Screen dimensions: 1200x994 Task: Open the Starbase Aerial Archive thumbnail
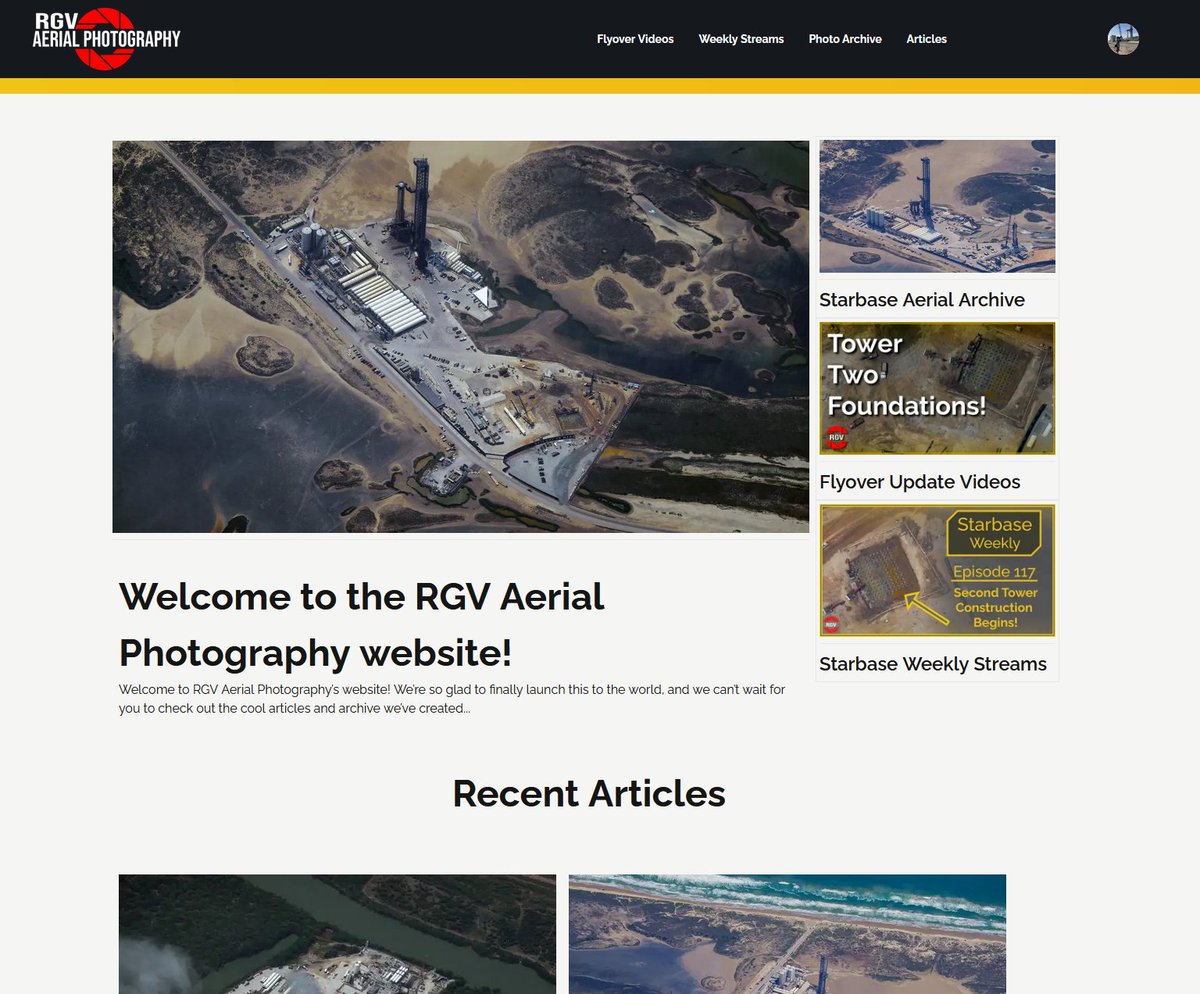pos(937,206)
